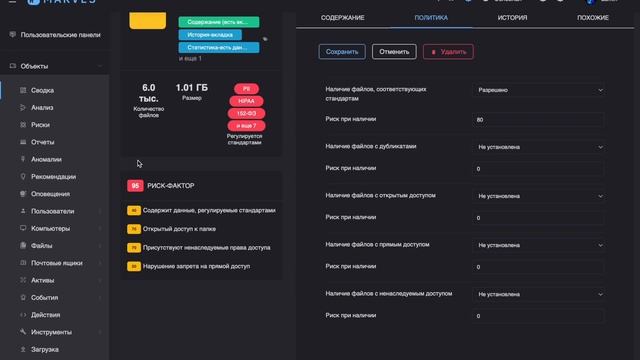Click the Пользовательские панели icon
This screenshot has height=360, width=640.
13,35
